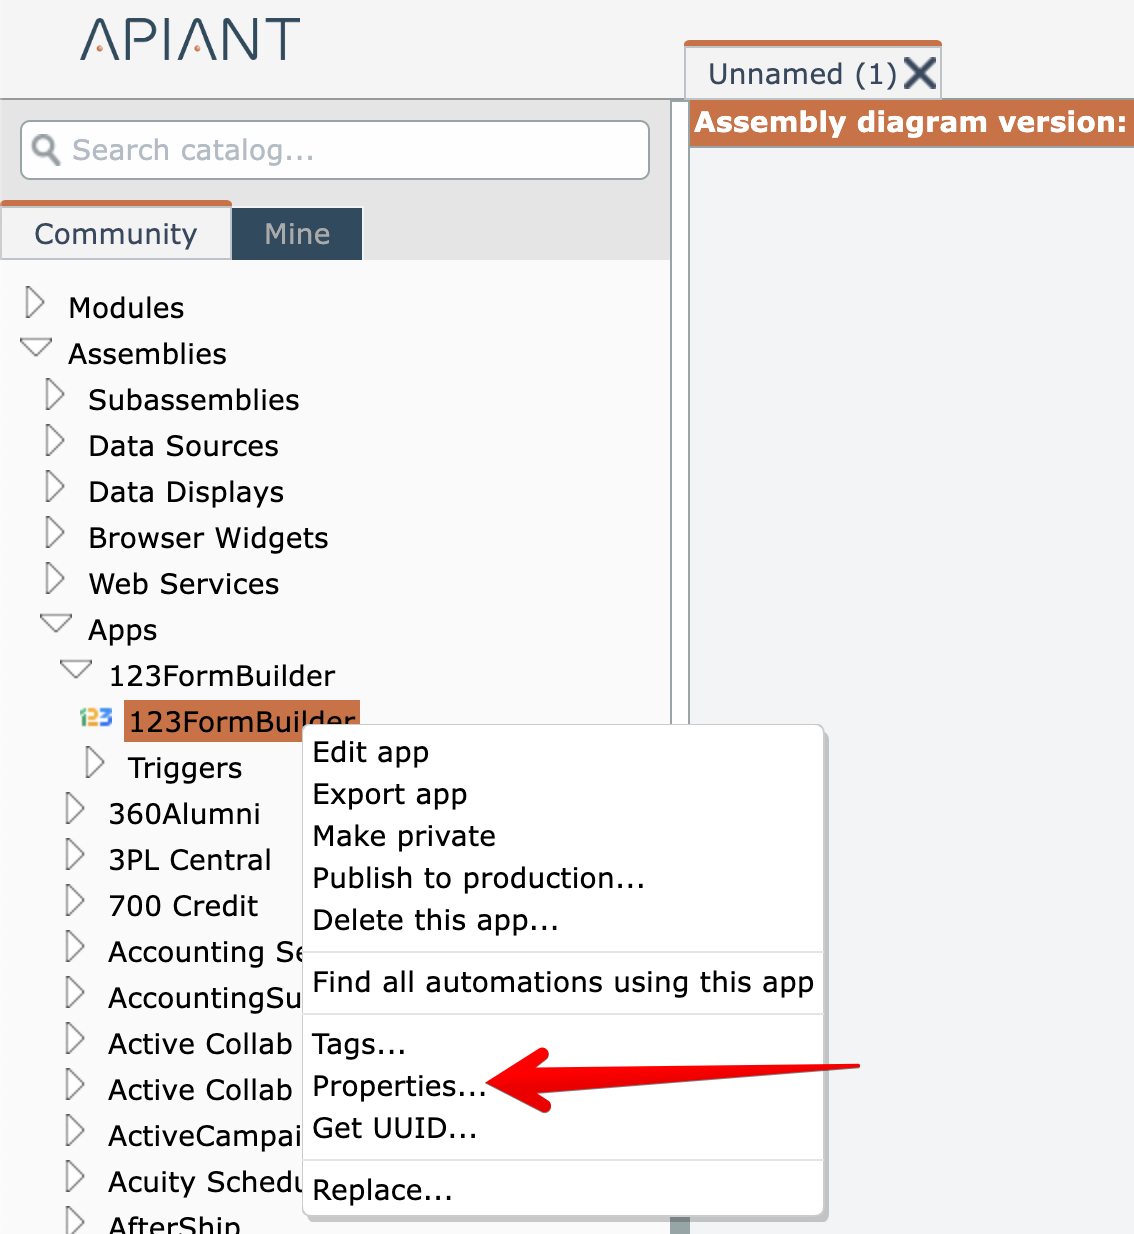Select the 360Alumni tree item
1134x1234 pixels.
(x=184, y=814)
